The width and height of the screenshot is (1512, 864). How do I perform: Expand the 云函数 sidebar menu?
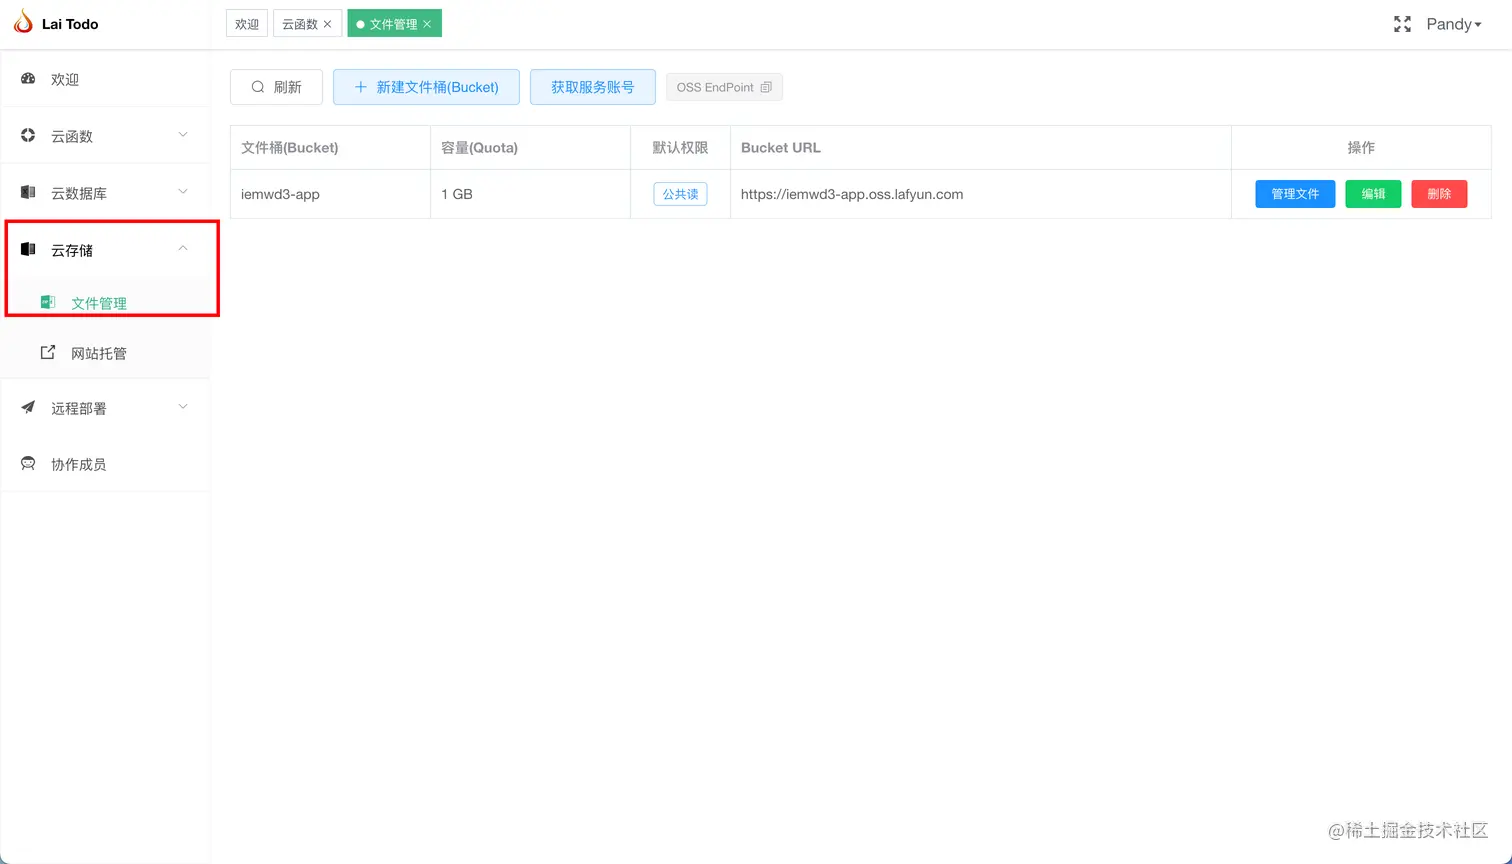click(105, 136)
